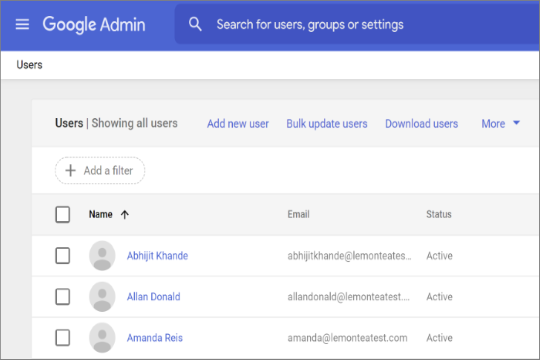Check the box for Amanda Reis
The image size is (540, 360).
(63, 338)
